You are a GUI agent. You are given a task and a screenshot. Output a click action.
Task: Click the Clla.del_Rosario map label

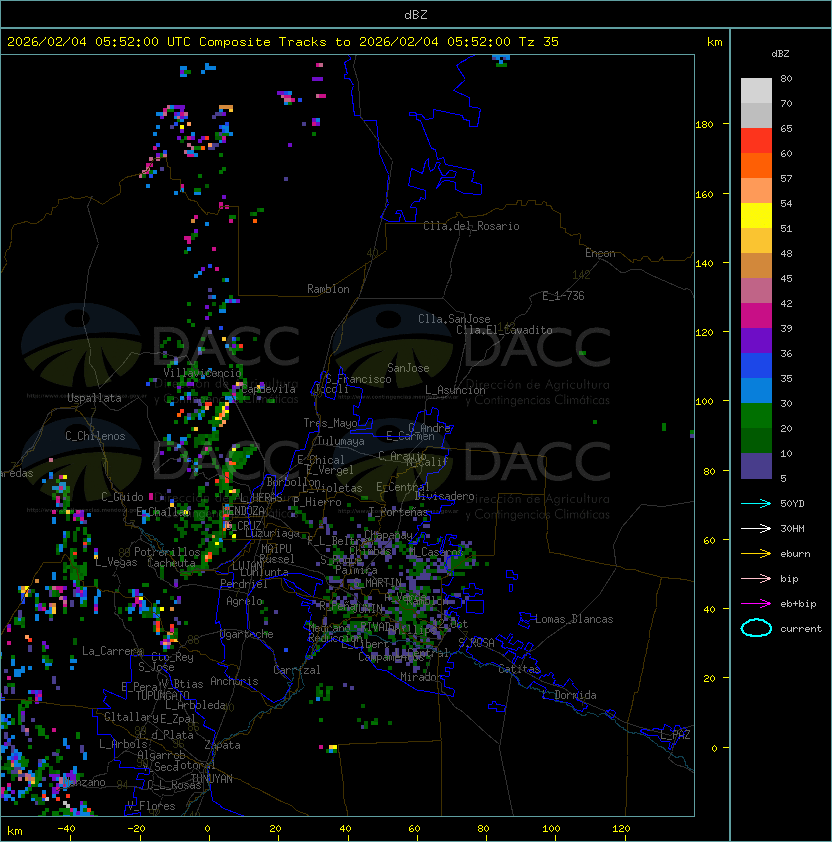click(x=471, y=226)
